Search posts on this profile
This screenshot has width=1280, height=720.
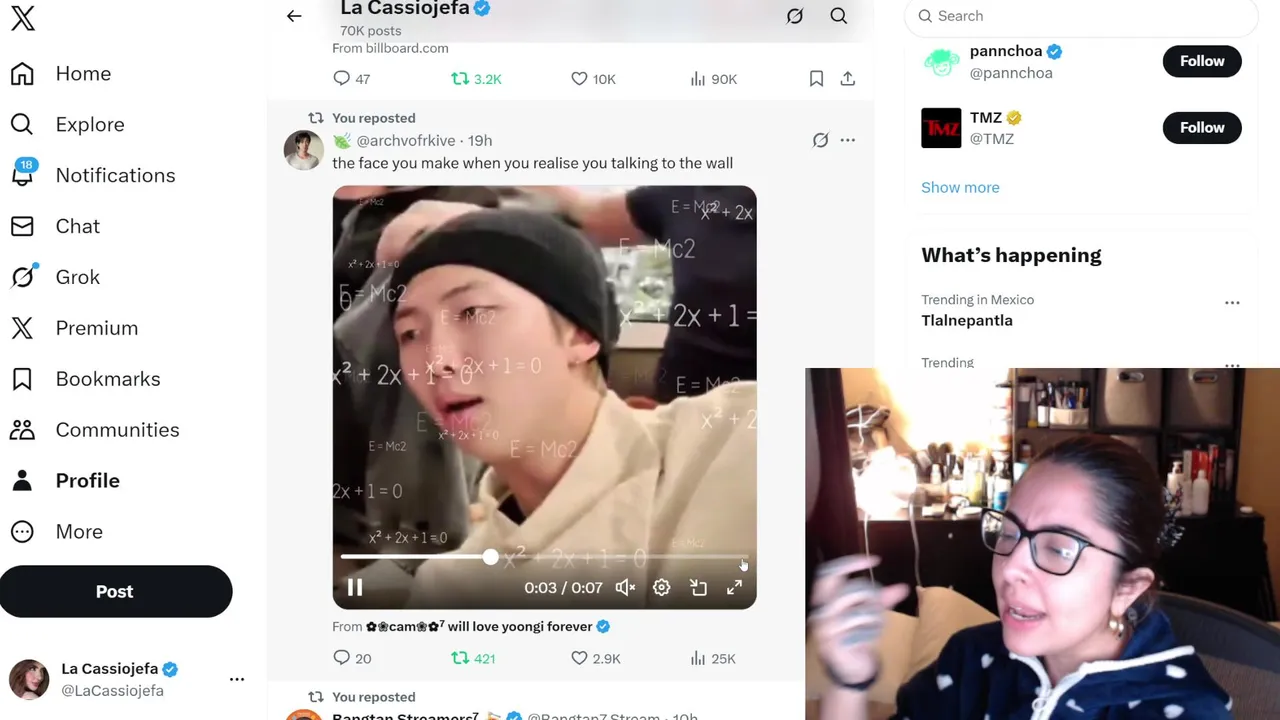[839, 16]
